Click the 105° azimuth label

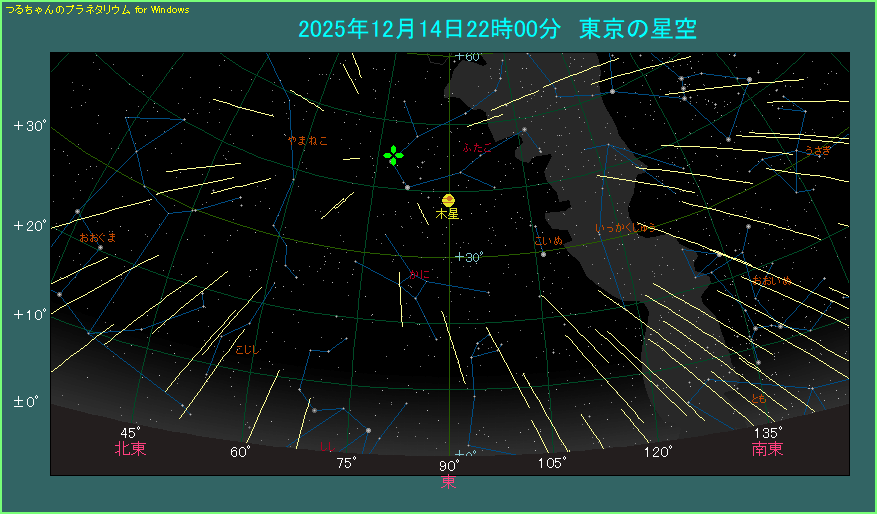click(x=552, y=463)
